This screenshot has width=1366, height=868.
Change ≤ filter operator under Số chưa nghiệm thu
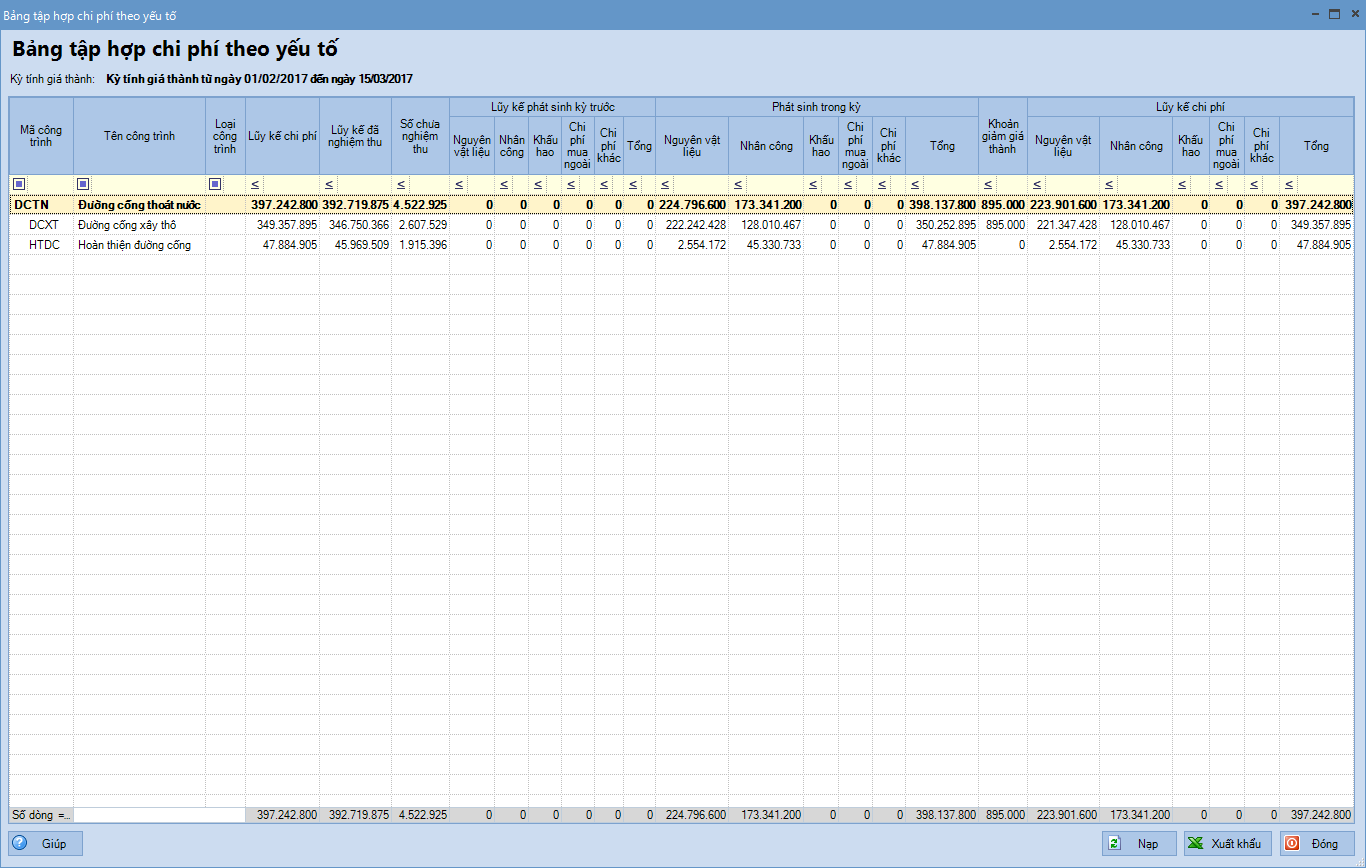[x=401, y=185]
